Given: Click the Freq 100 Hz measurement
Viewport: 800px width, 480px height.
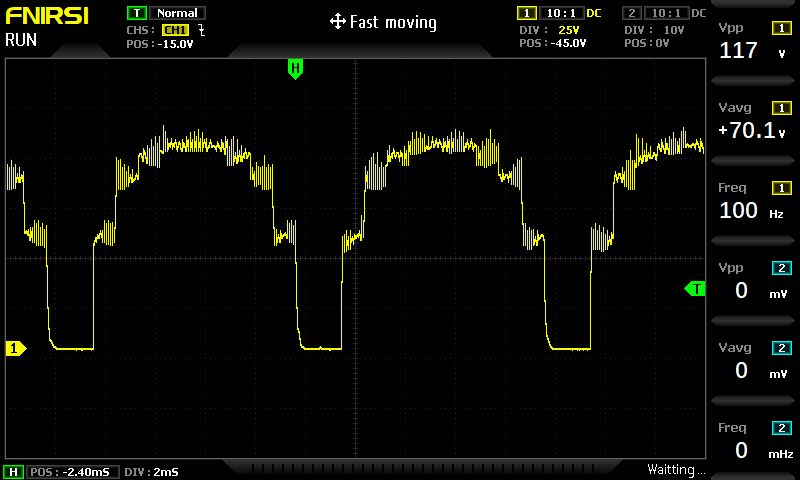Looking at the screenshot, I should 752,211.
